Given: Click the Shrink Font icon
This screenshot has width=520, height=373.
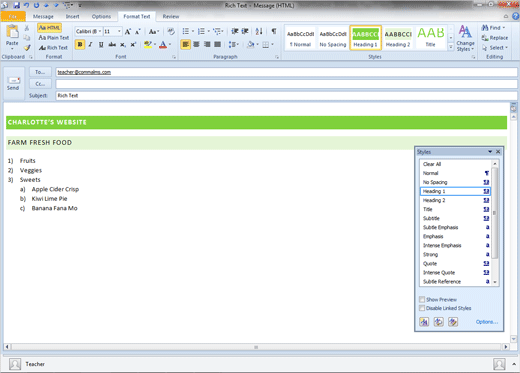Looking at the screenshot, I should tap(137, 32).
